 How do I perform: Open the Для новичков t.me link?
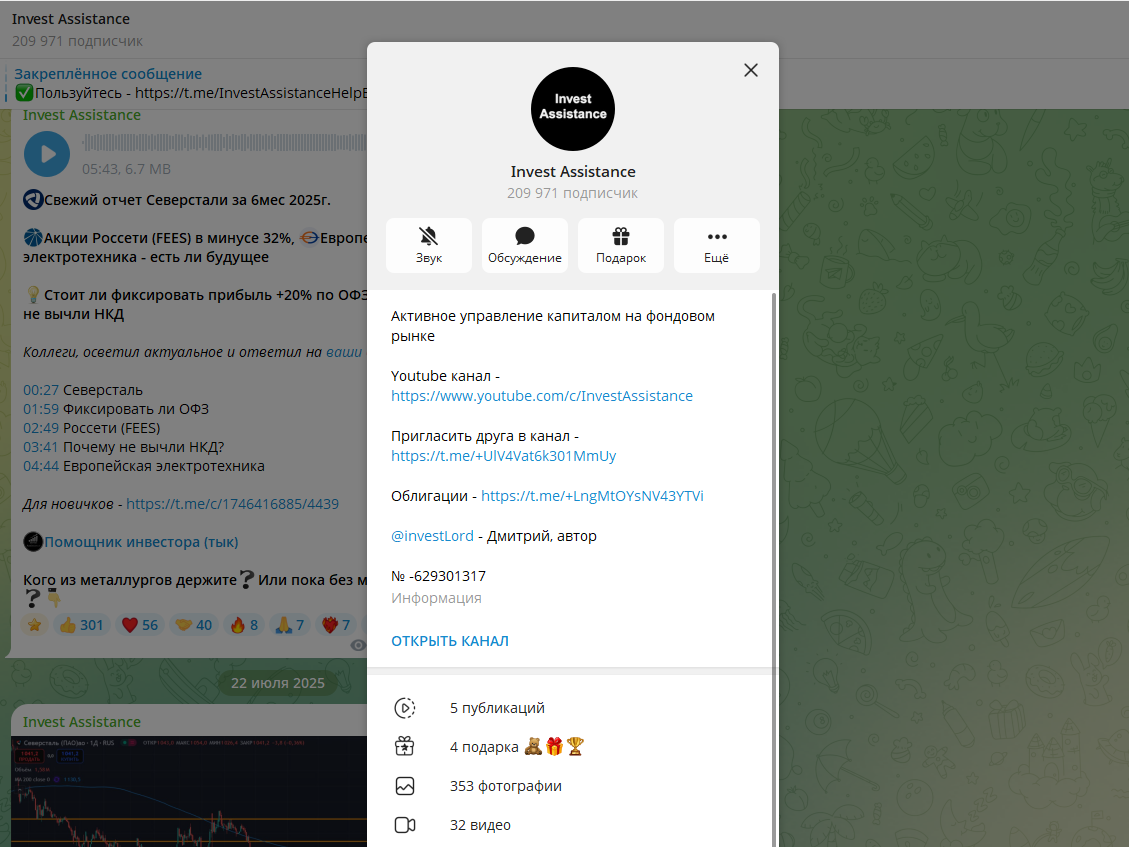click(233, 504)
